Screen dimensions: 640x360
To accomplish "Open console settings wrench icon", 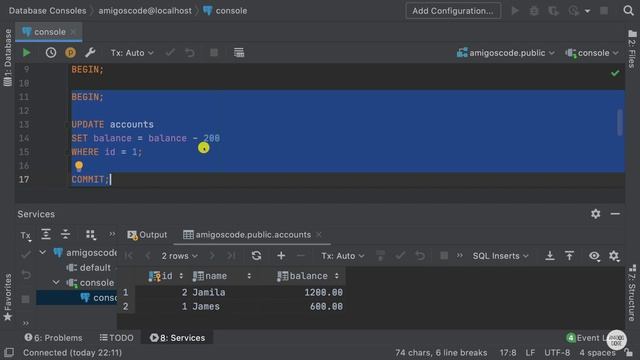I will pos(90,53).
